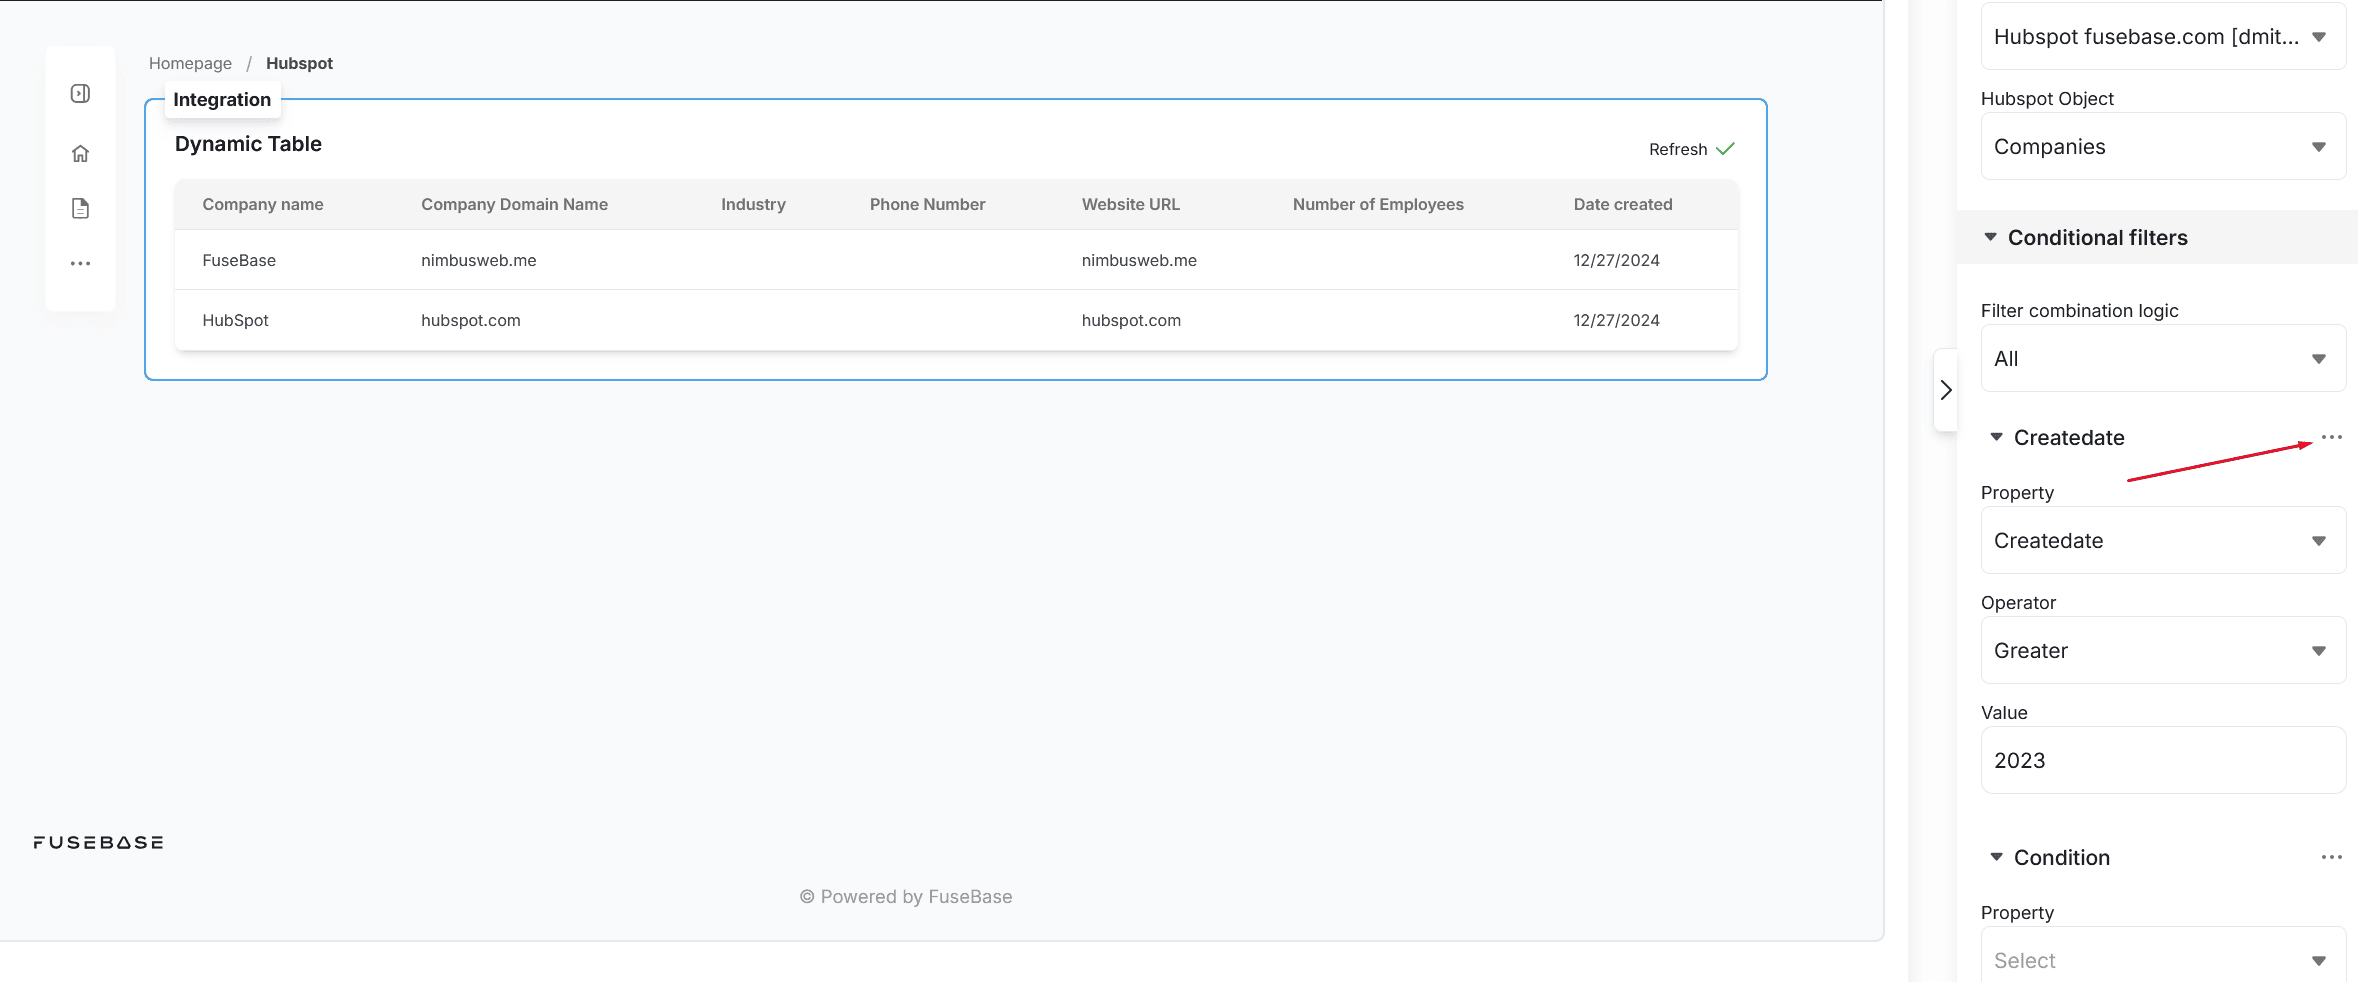Image resolution: width=2358 pixels, height=982 pixels.
Task: Open Condition filter options menu
Action: pyautogui.click(x=2332, y=857)
